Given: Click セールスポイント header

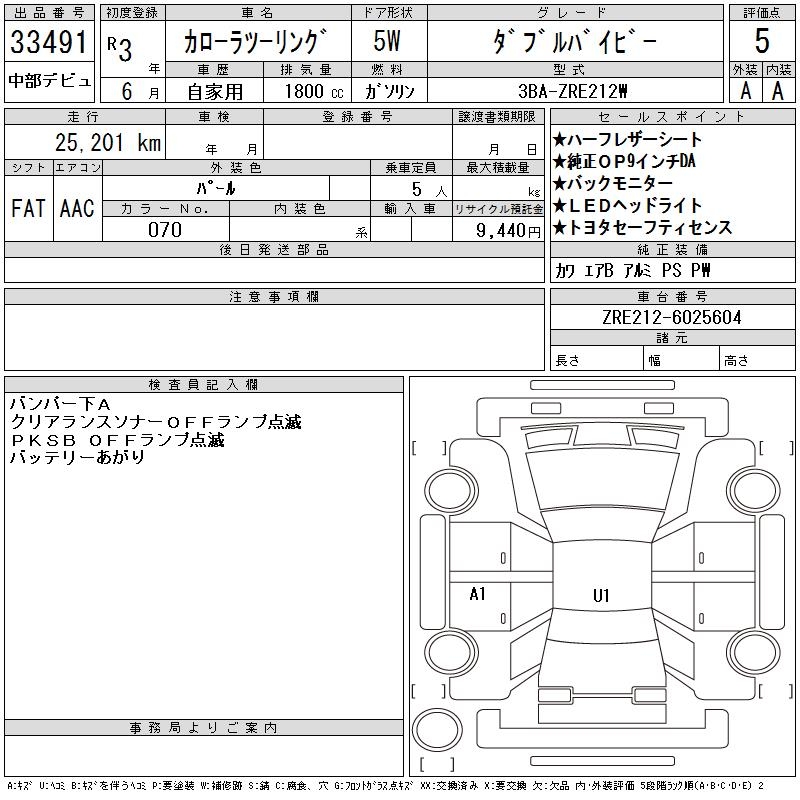Looking at the screenshot, I should (672, 117).
